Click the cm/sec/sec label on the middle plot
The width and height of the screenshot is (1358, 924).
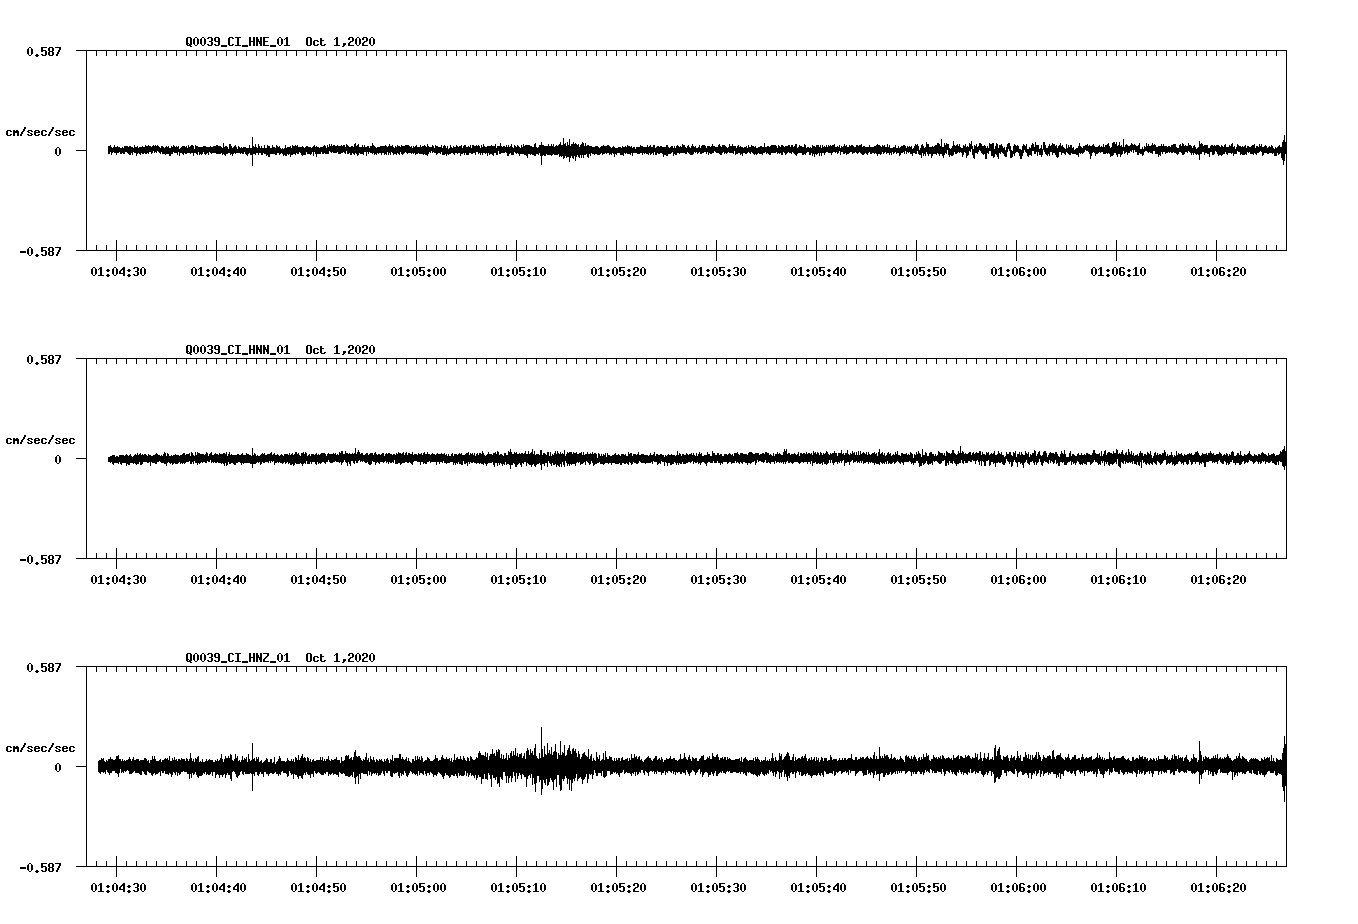[x=41, y=439]
